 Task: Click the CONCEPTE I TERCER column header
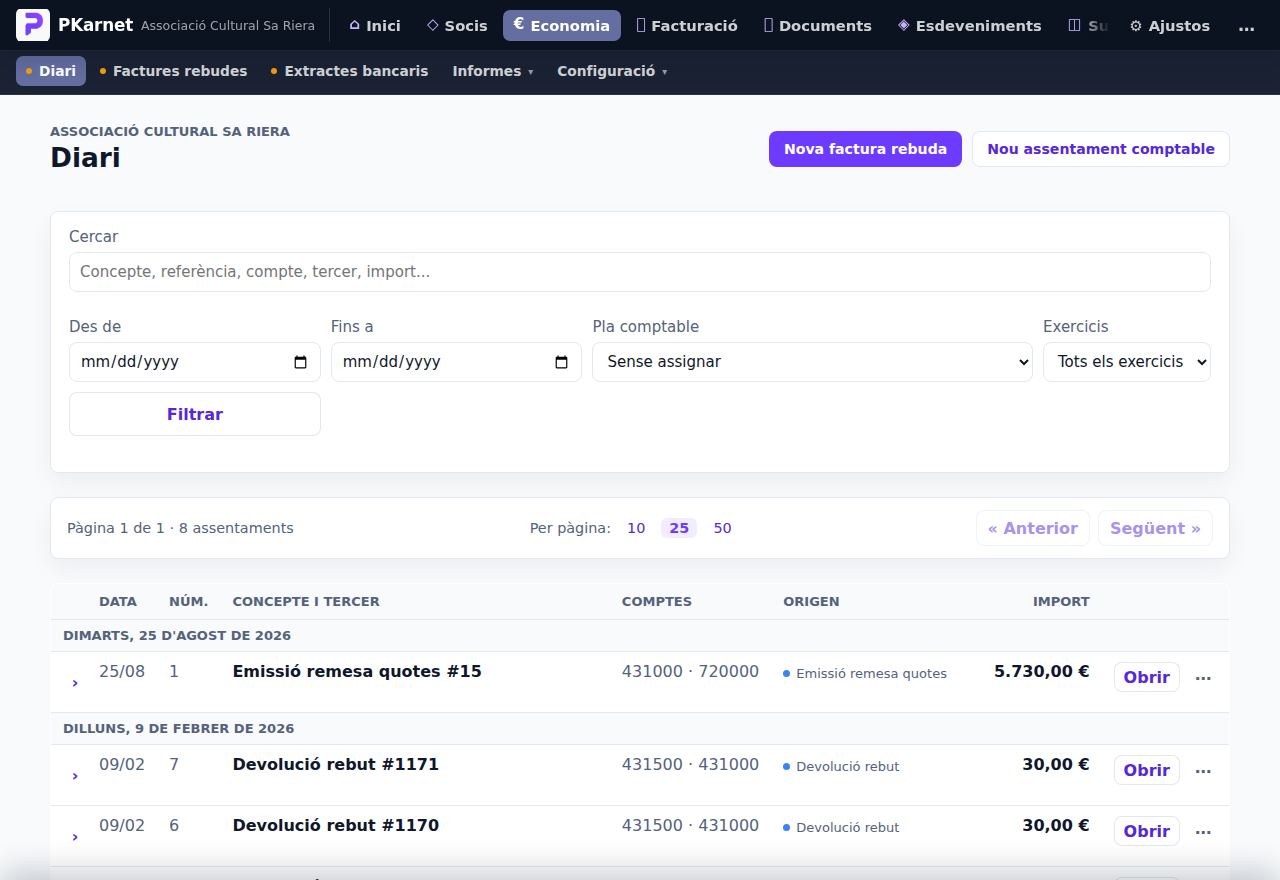click(x=306, y=601)
